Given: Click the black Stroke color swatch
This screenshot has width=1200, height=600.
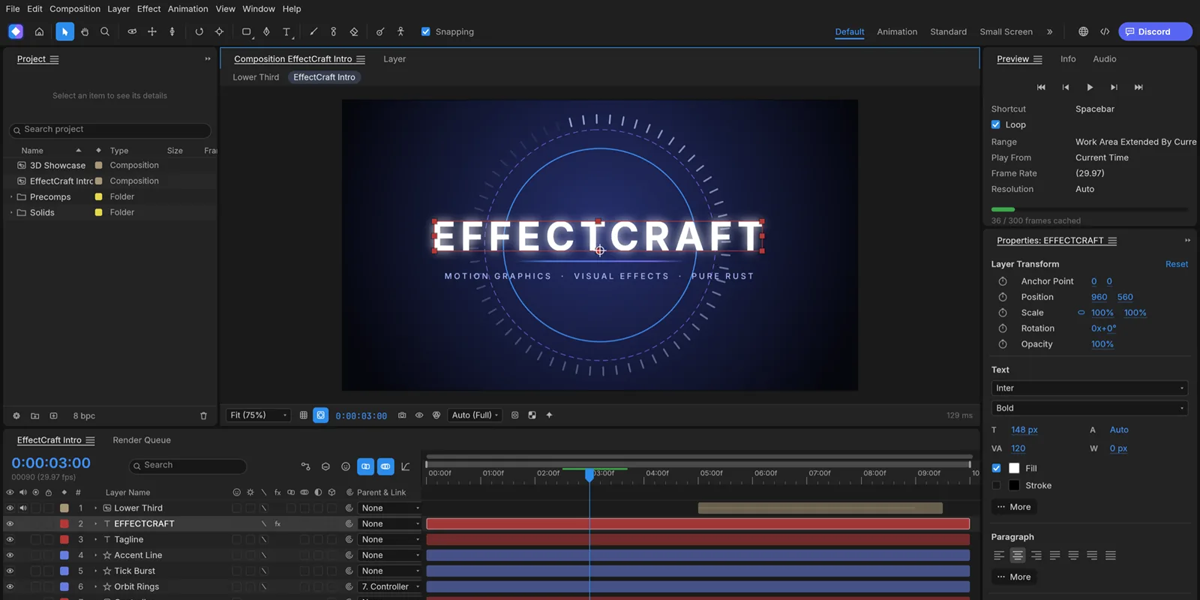Looking at the screenshot, I should point(1014,486).
